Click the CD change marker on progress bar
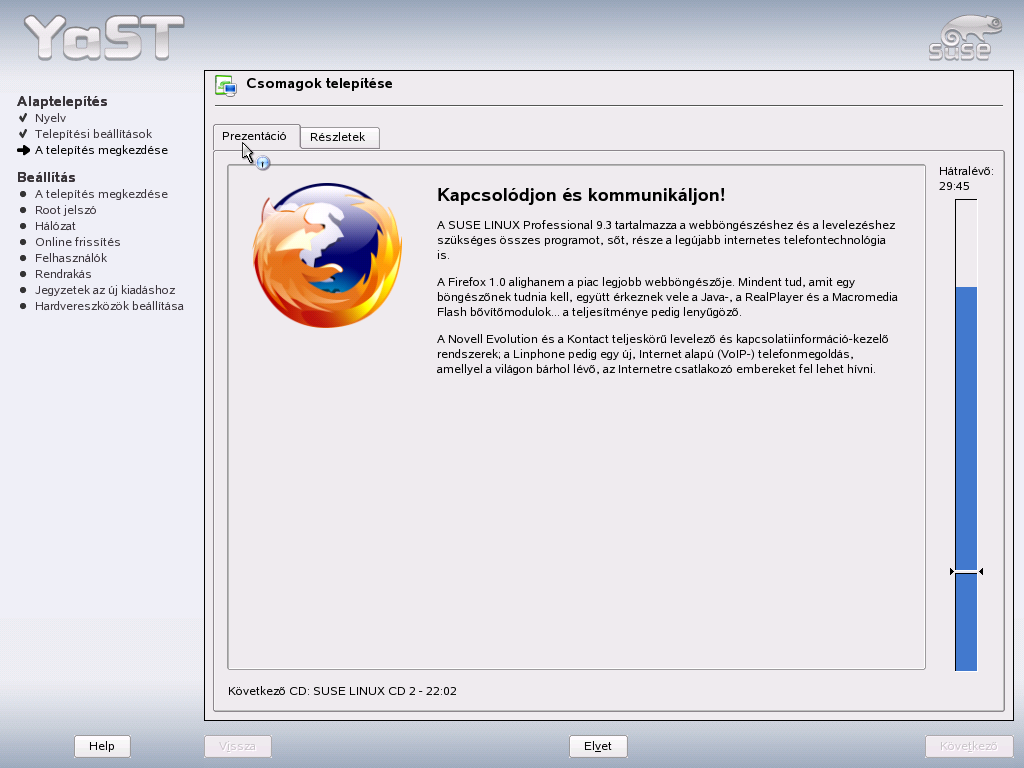This screenshot has width=1024, height=768. [x=966, y=571]
